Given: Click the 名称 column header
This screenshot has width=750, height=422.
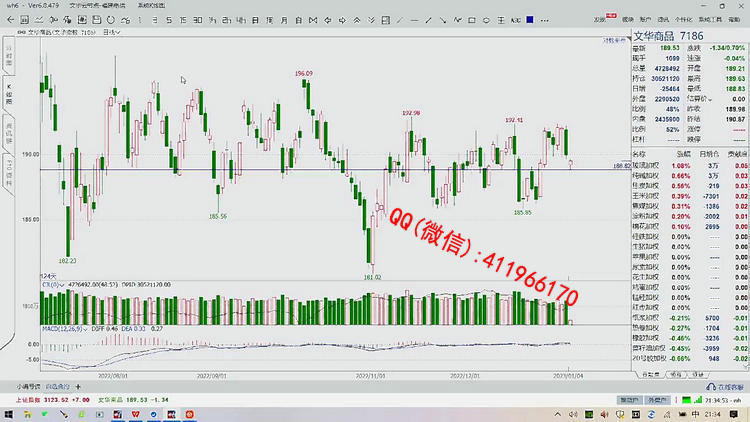Looking at the screenshot, I should pyautogui.click(x=639, y=154).
